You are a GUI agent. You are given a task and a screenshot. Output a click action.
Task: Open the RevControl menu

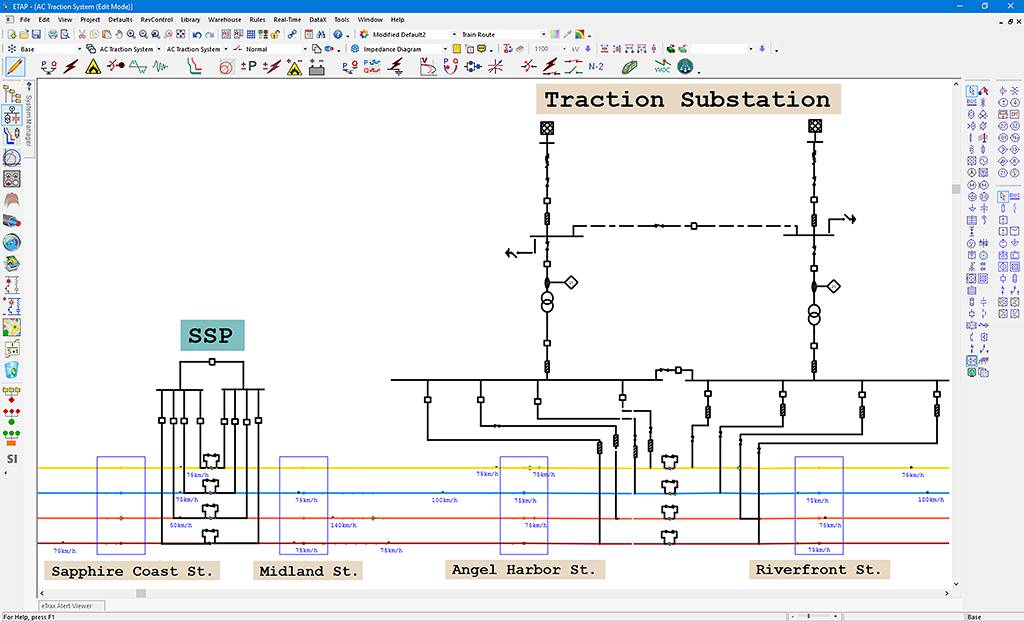(x=156, y=18)
